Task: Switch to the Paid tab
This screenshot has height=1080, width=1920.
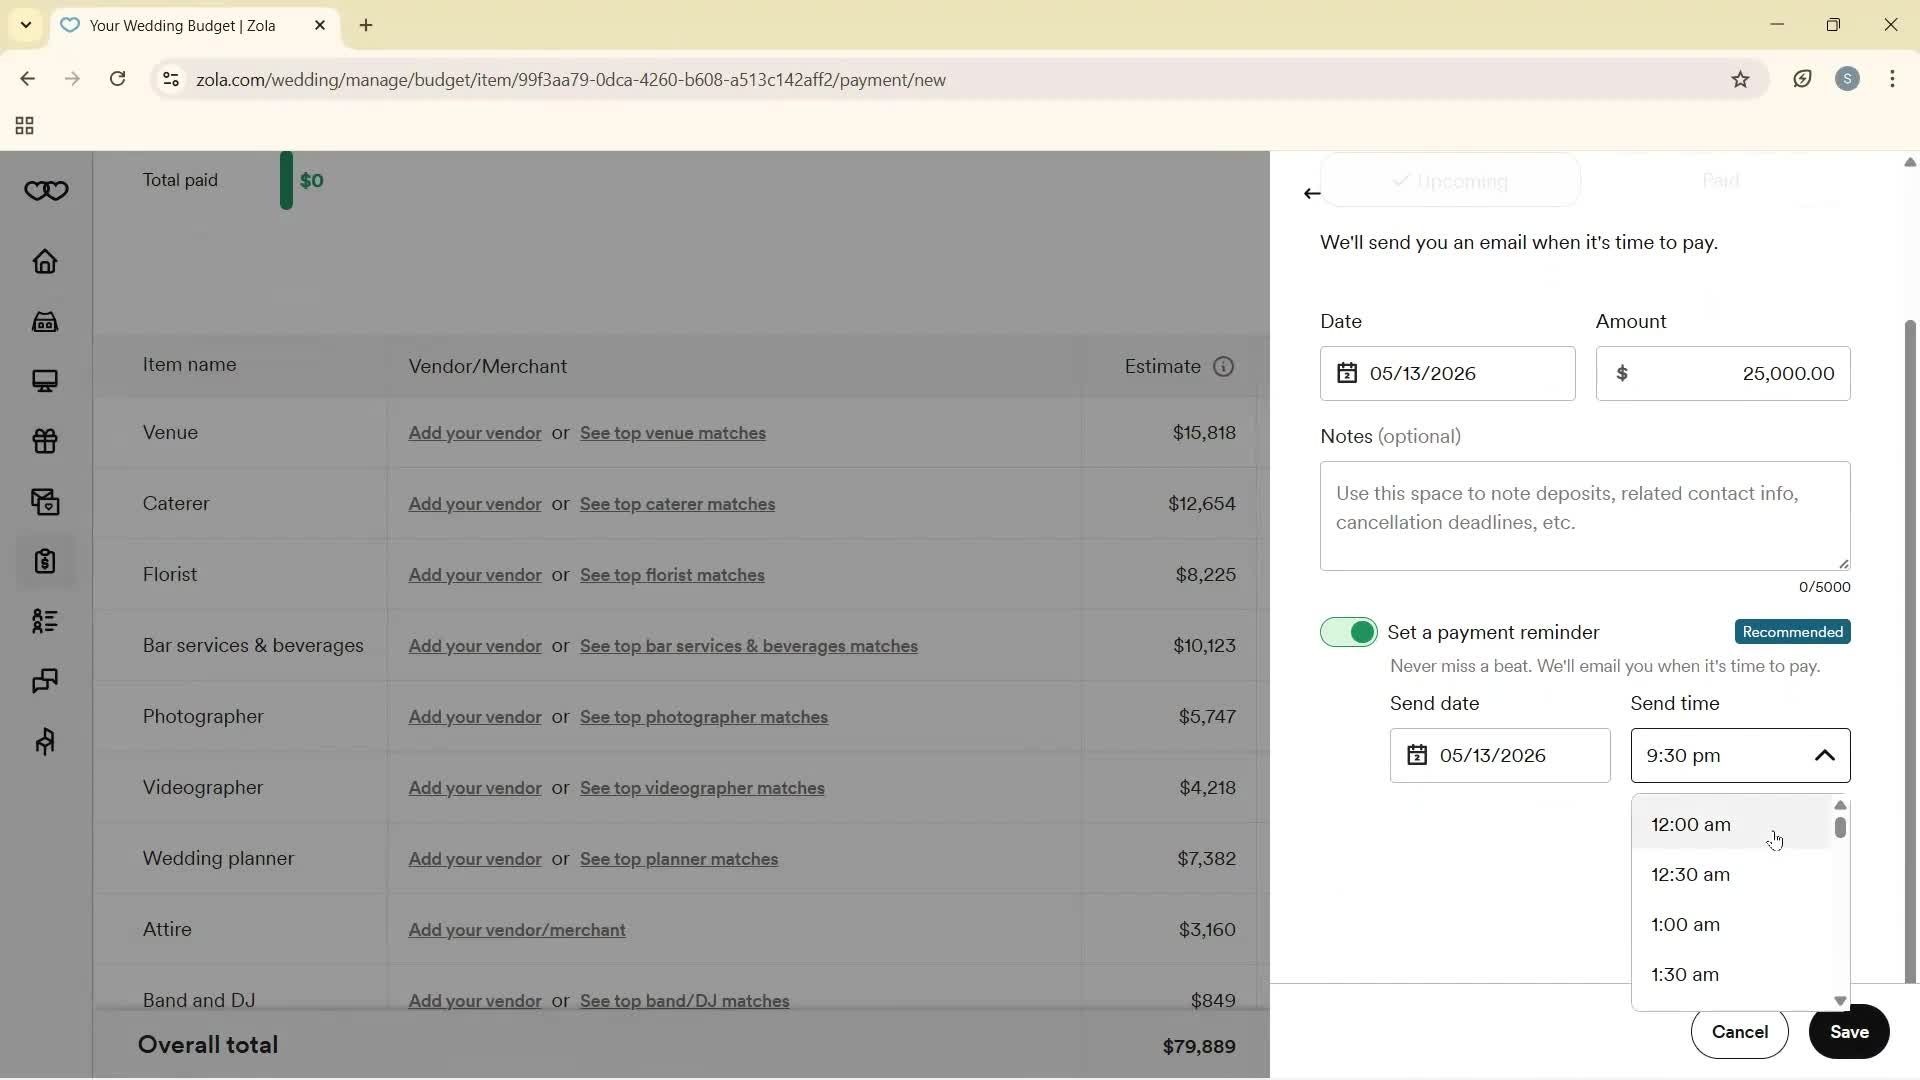Action: [x=1720, y=181]
